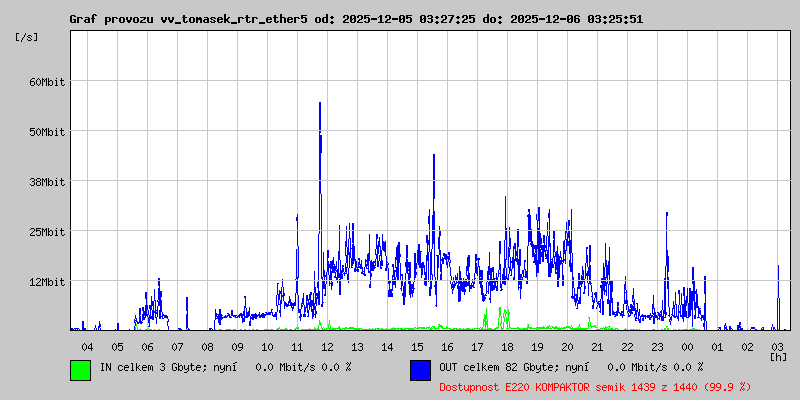Viewport: 800px width, 400px height.
Task: Click the [h] unit label at bottom right
Action: [x=778, y=357]
